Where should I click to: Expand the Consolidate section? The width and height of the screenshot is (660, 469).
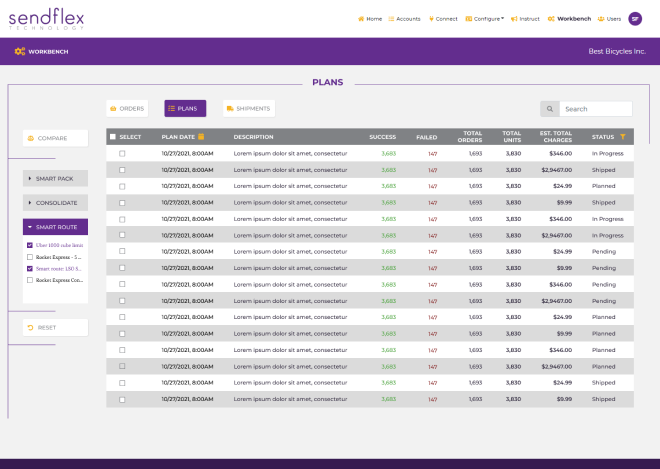[55, 203]
